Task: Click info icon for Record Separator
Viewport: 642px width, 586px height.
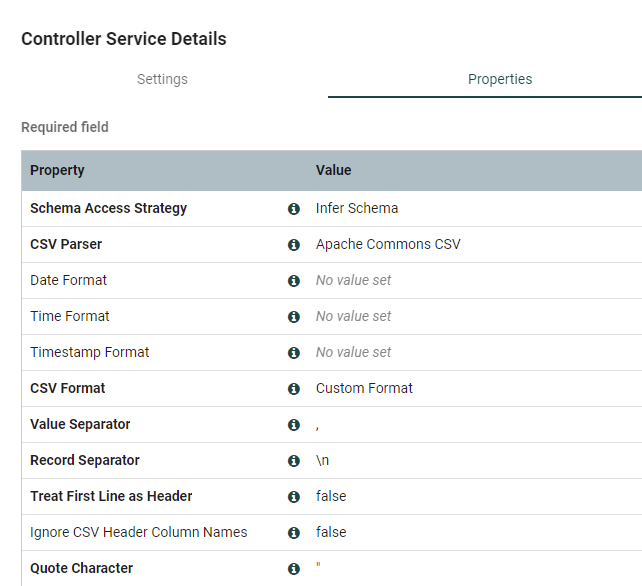Action: point(294,461)
